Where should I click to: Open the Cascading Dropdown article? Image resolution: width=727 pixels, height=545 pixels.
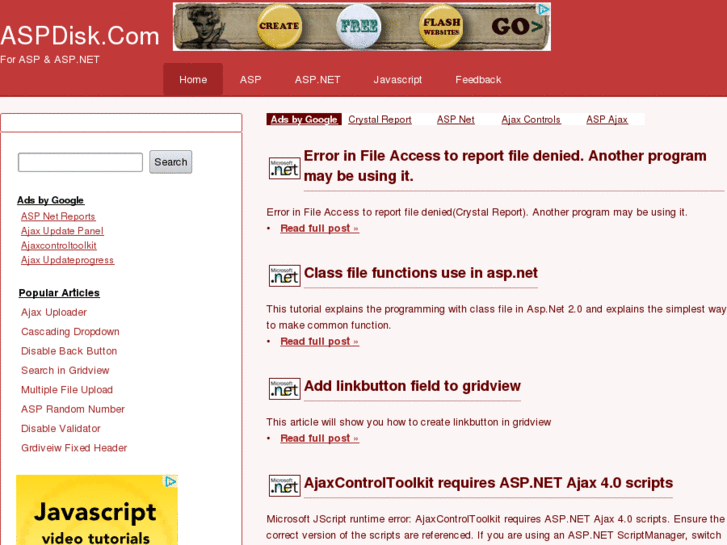coord(70,332)
